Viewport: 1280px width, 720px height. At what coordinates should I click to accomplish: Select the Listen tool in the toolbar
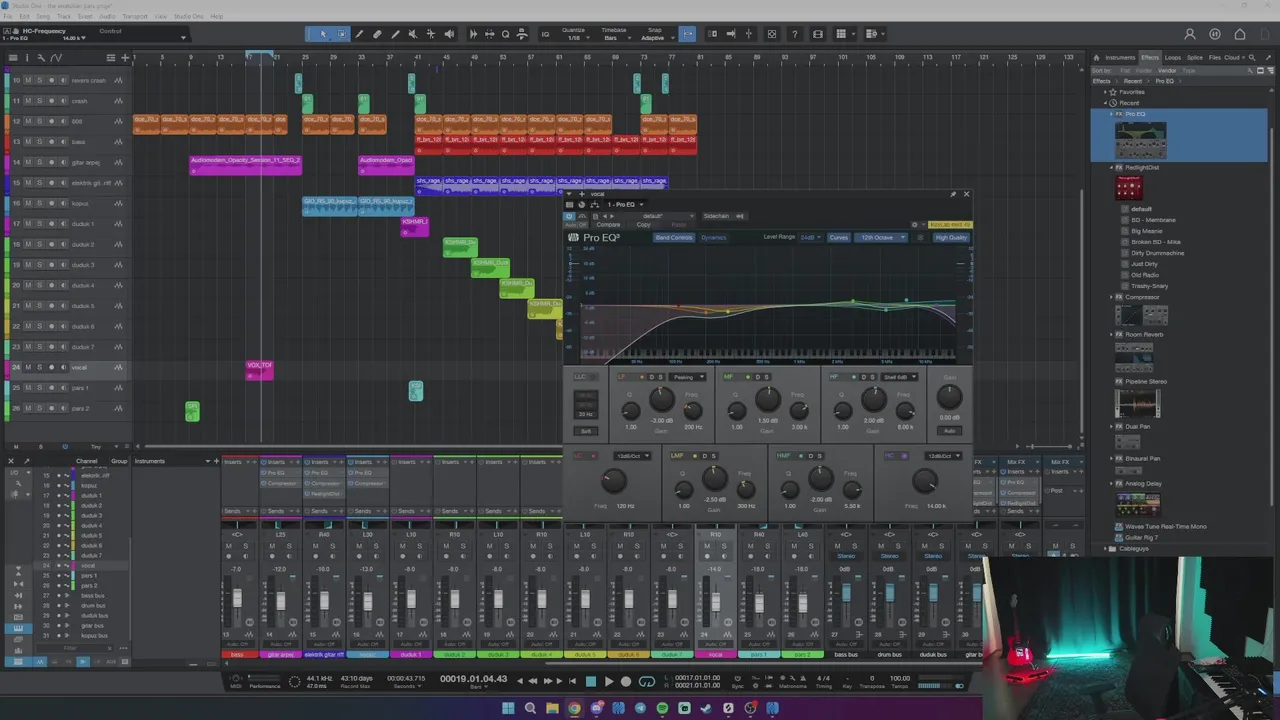[x=449, y=34]
